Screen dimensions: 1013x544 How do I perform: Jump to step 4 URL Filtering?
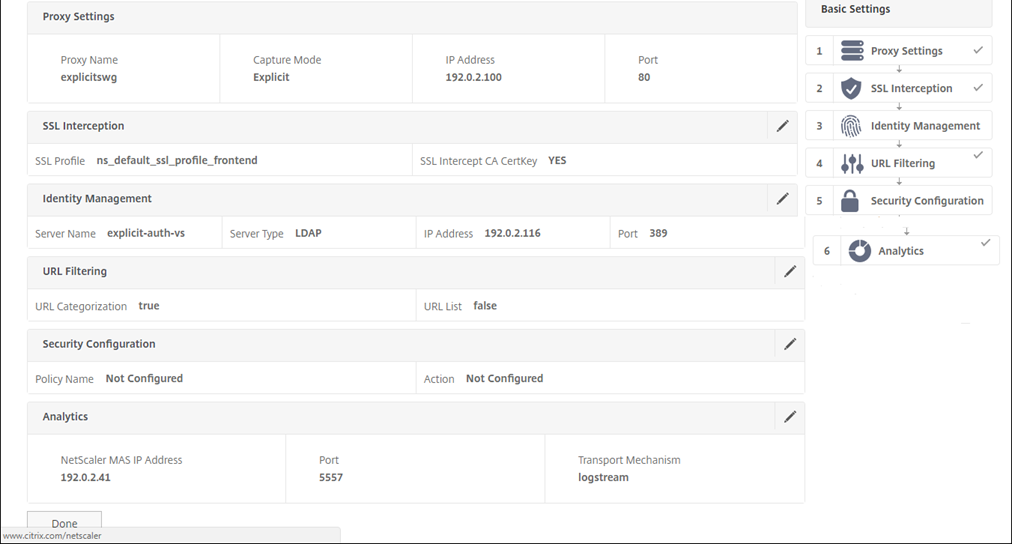(902, 163)
